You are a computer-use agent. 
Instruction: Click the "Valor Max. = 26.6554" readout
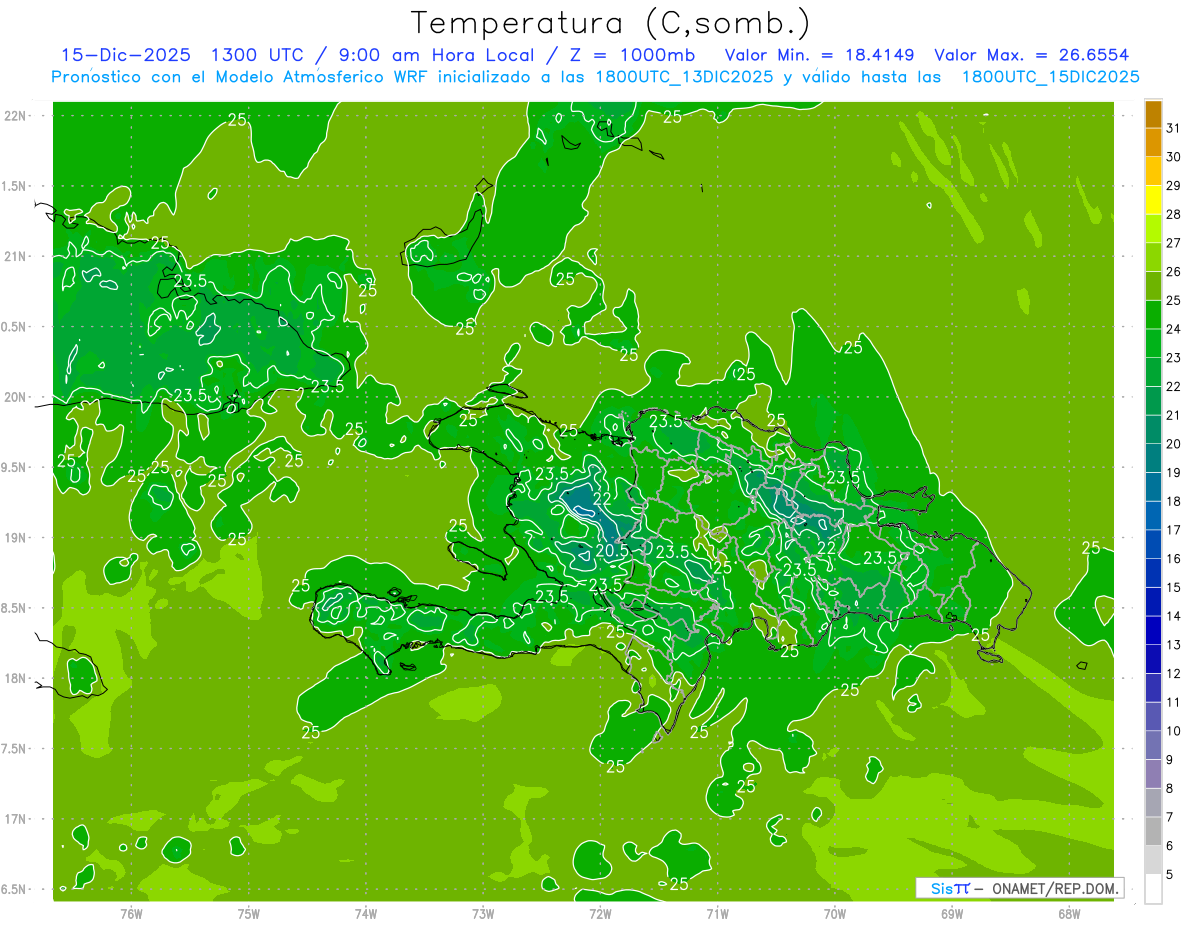[x=1032, y=55]
